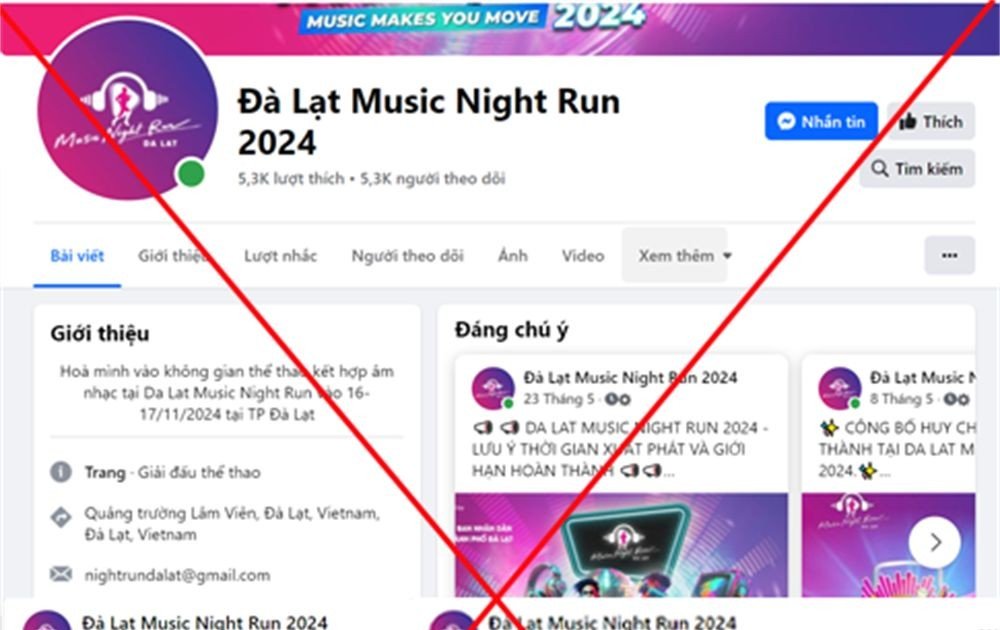Open the first featured post image

click(x=621, y=545)
